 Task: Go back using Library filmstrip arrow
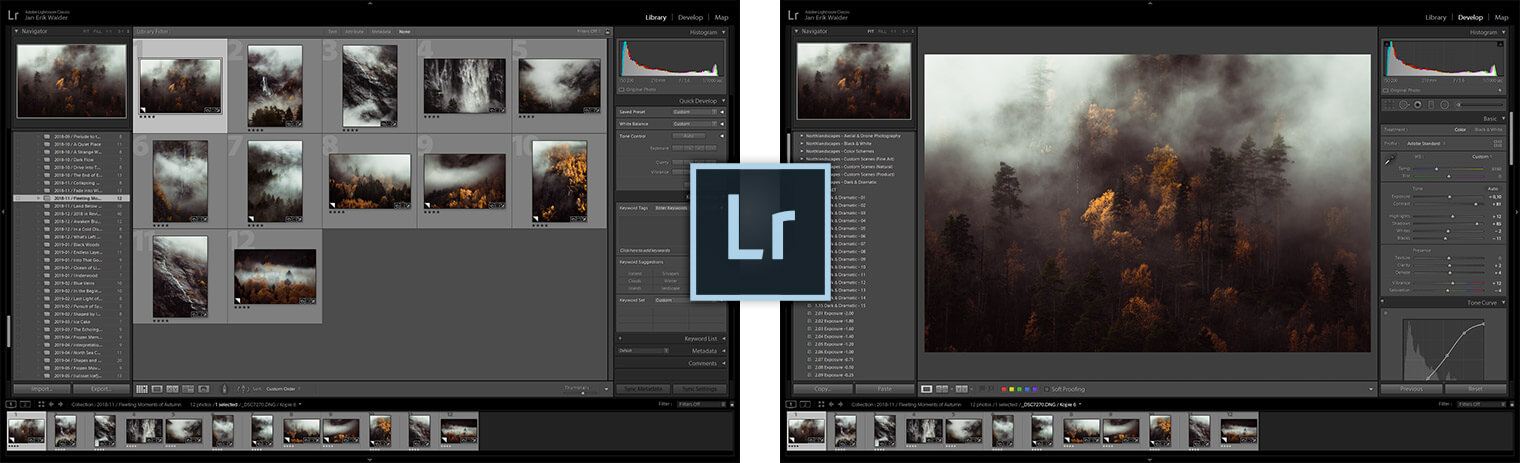[51, 404]
